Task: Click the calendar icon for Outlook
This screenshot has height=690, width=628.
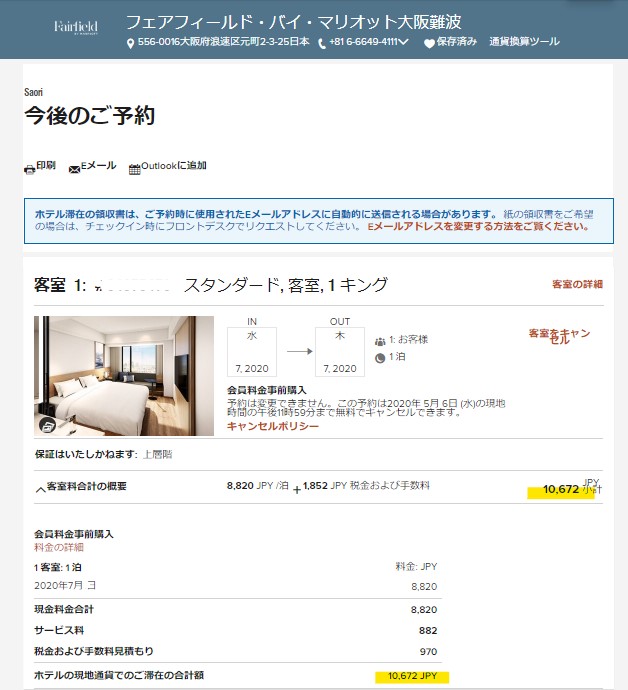Action: click(x=134, y=169)
